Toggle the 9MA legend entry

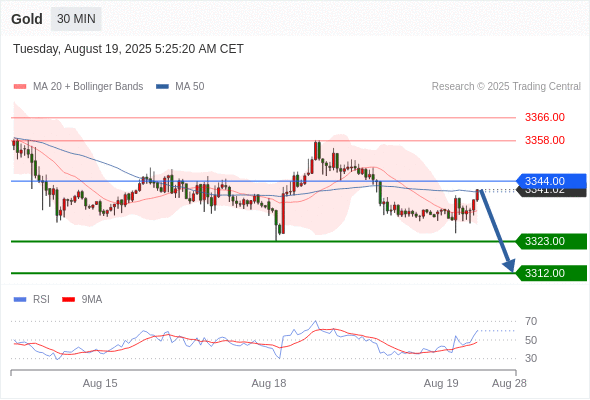[x=82, y=300]
